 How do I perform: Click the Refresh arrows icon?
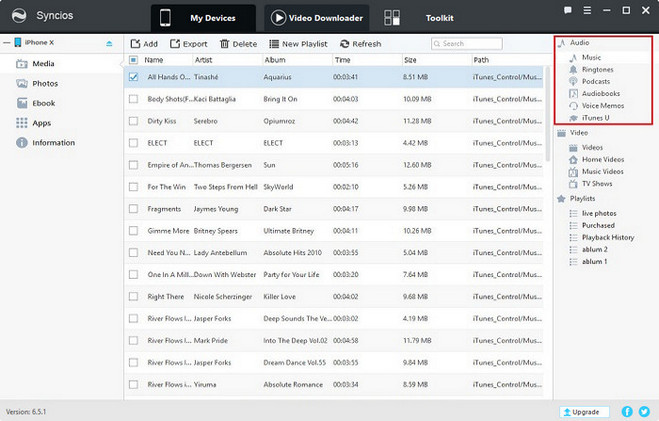(x=344, y=44)
